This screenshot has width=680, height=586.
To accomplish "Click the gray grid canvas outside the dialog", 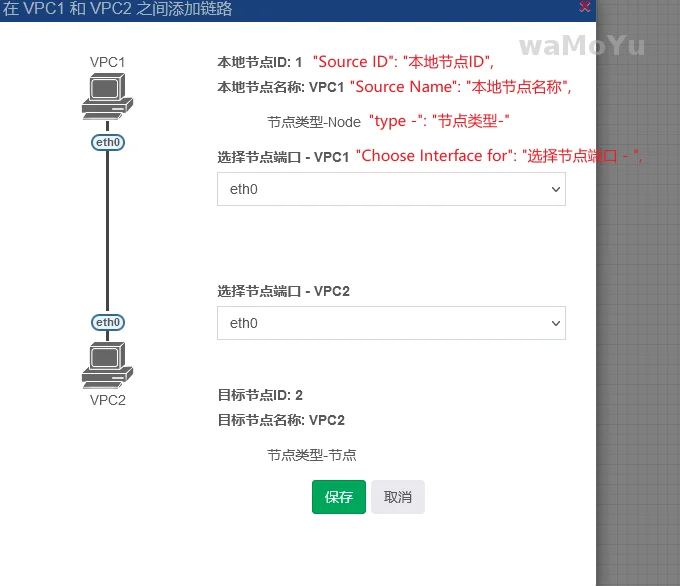I will pos(640,300).
